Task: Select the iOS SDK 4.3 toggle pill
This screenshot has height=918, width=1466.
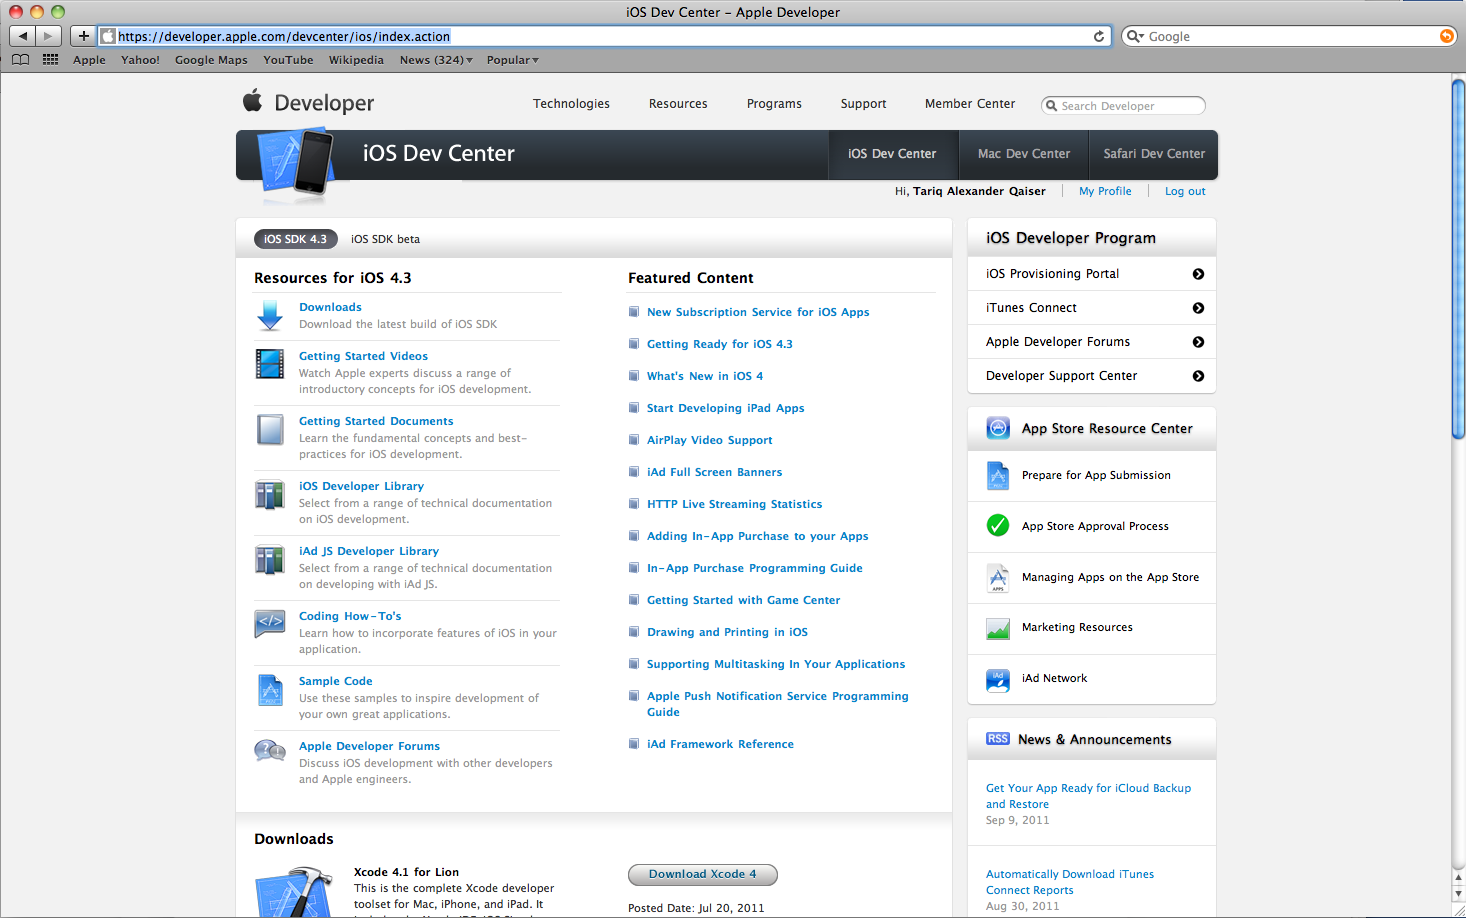Action: [x=295, y=239]
